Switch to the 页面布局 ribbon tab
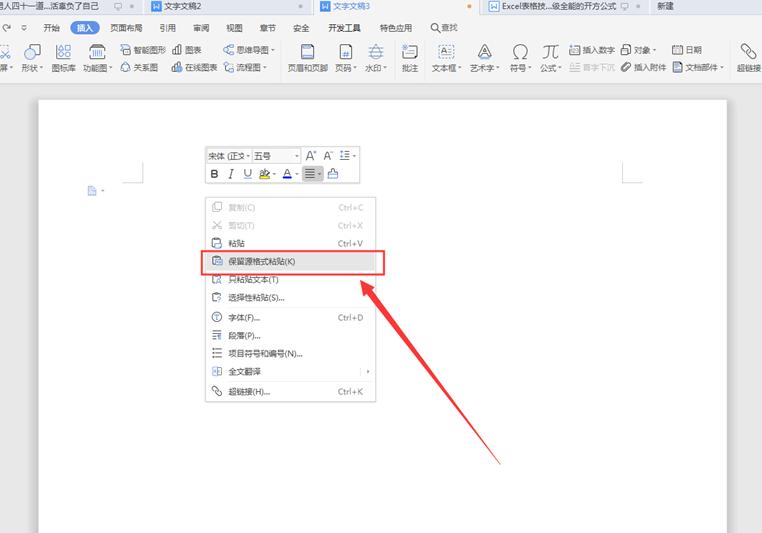 coord(126,28)
